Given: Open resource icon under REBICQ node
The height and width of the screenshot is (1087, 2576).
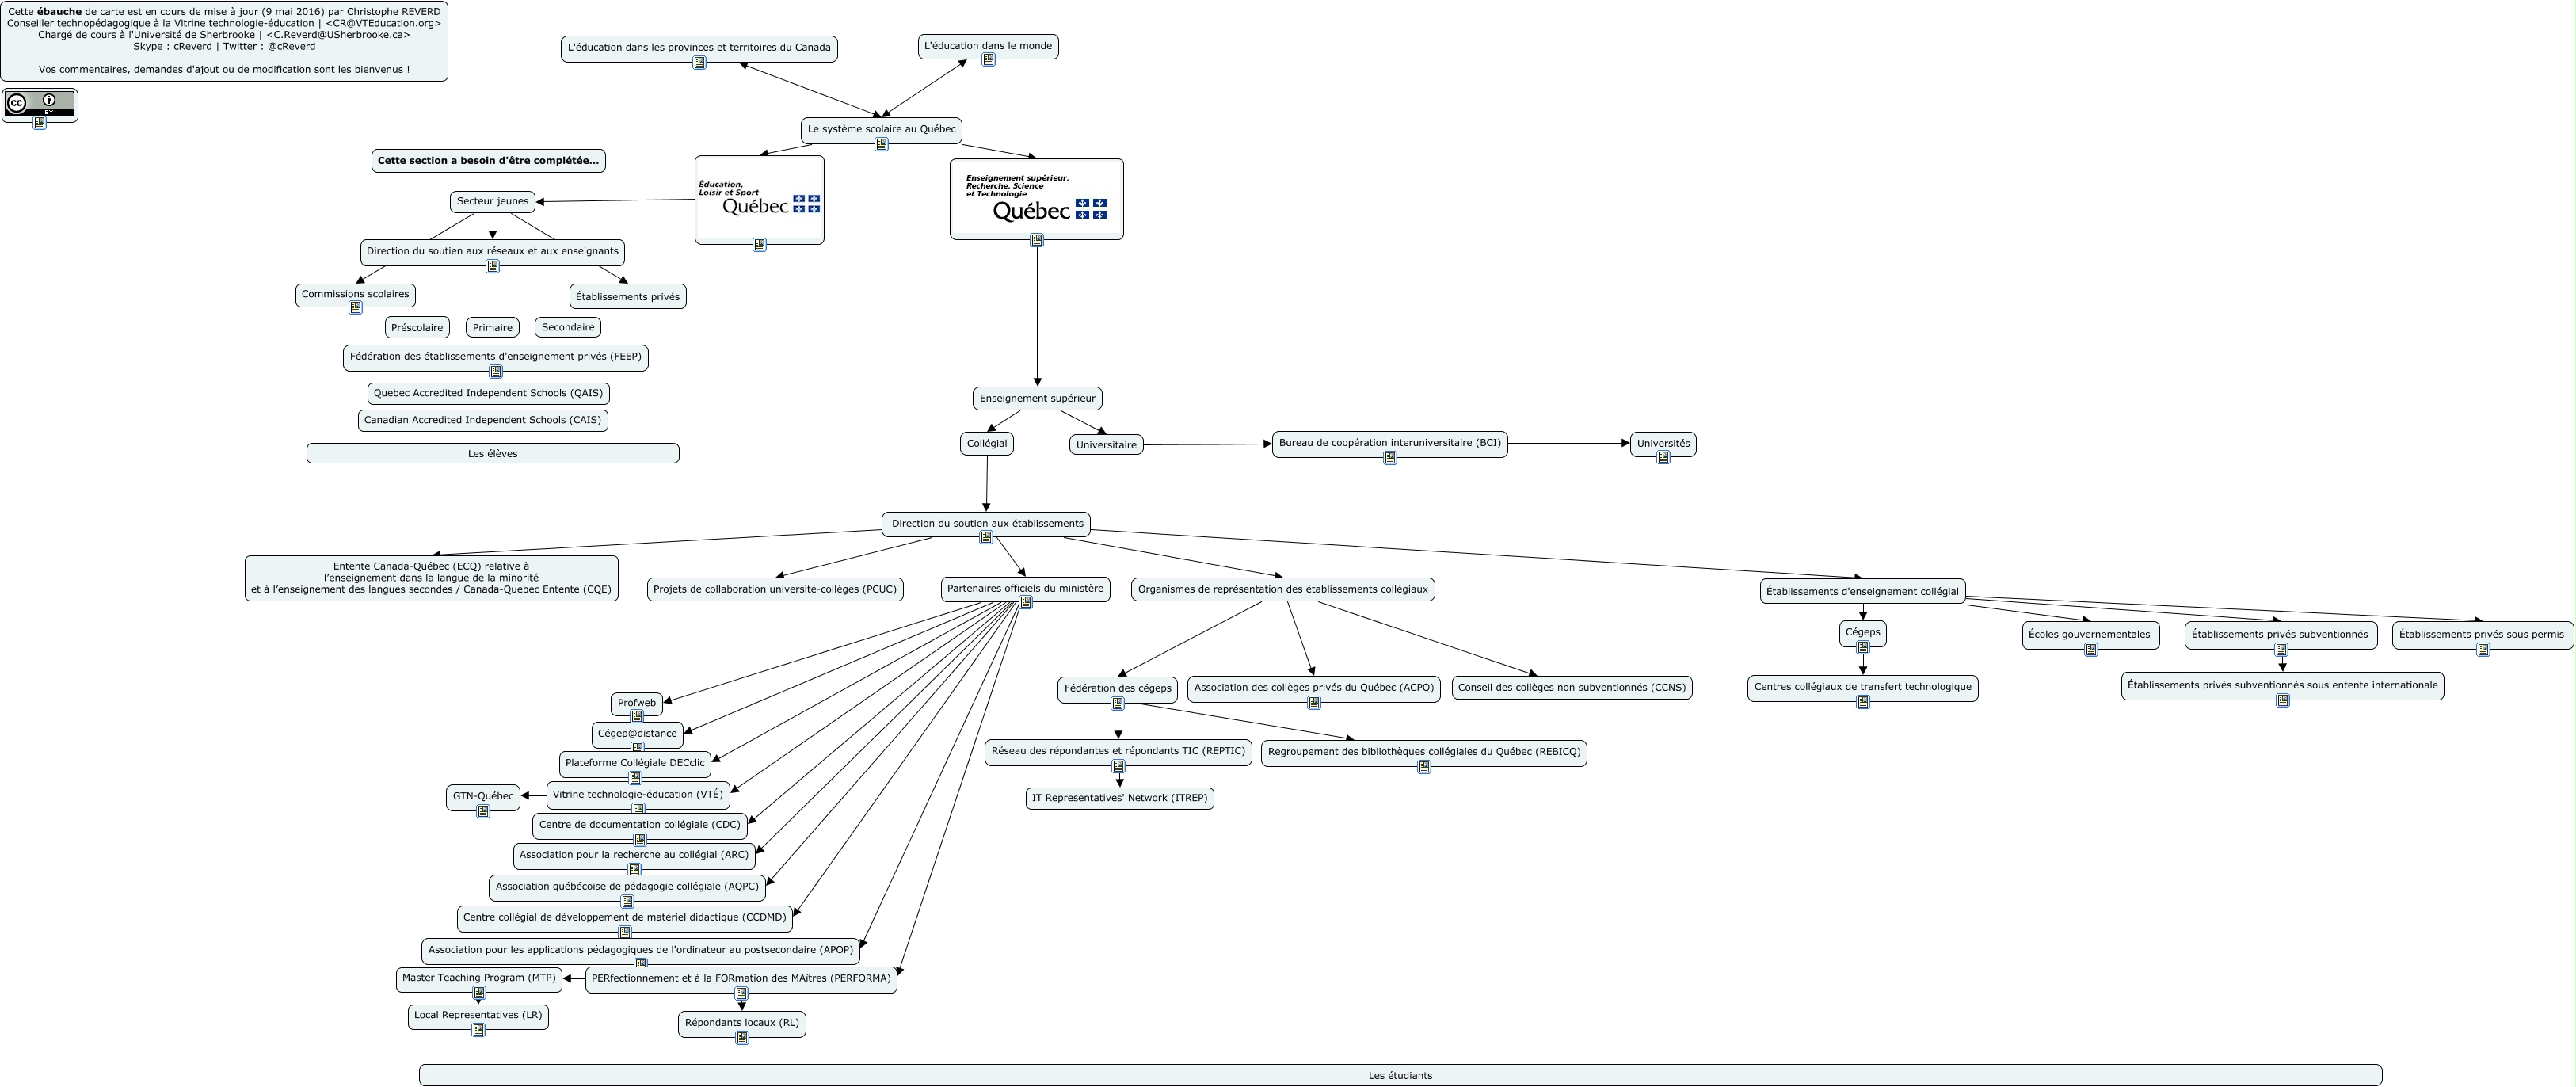Looking at the screenshot, I should (x=1424, y=767).
